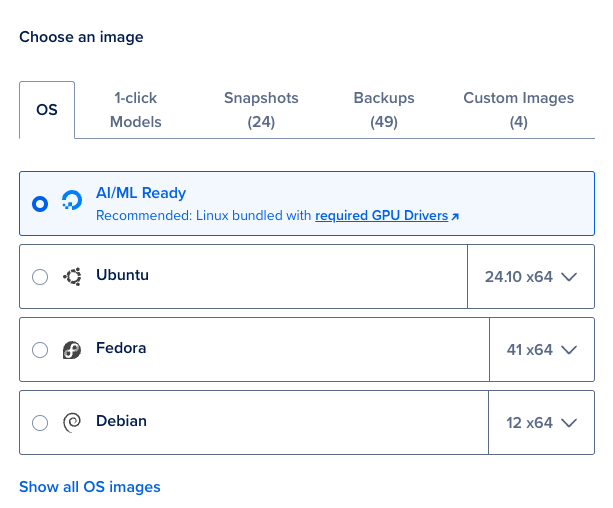Go to the Custom Images (4) tab
613x508 pixels.
coord(518,110)
